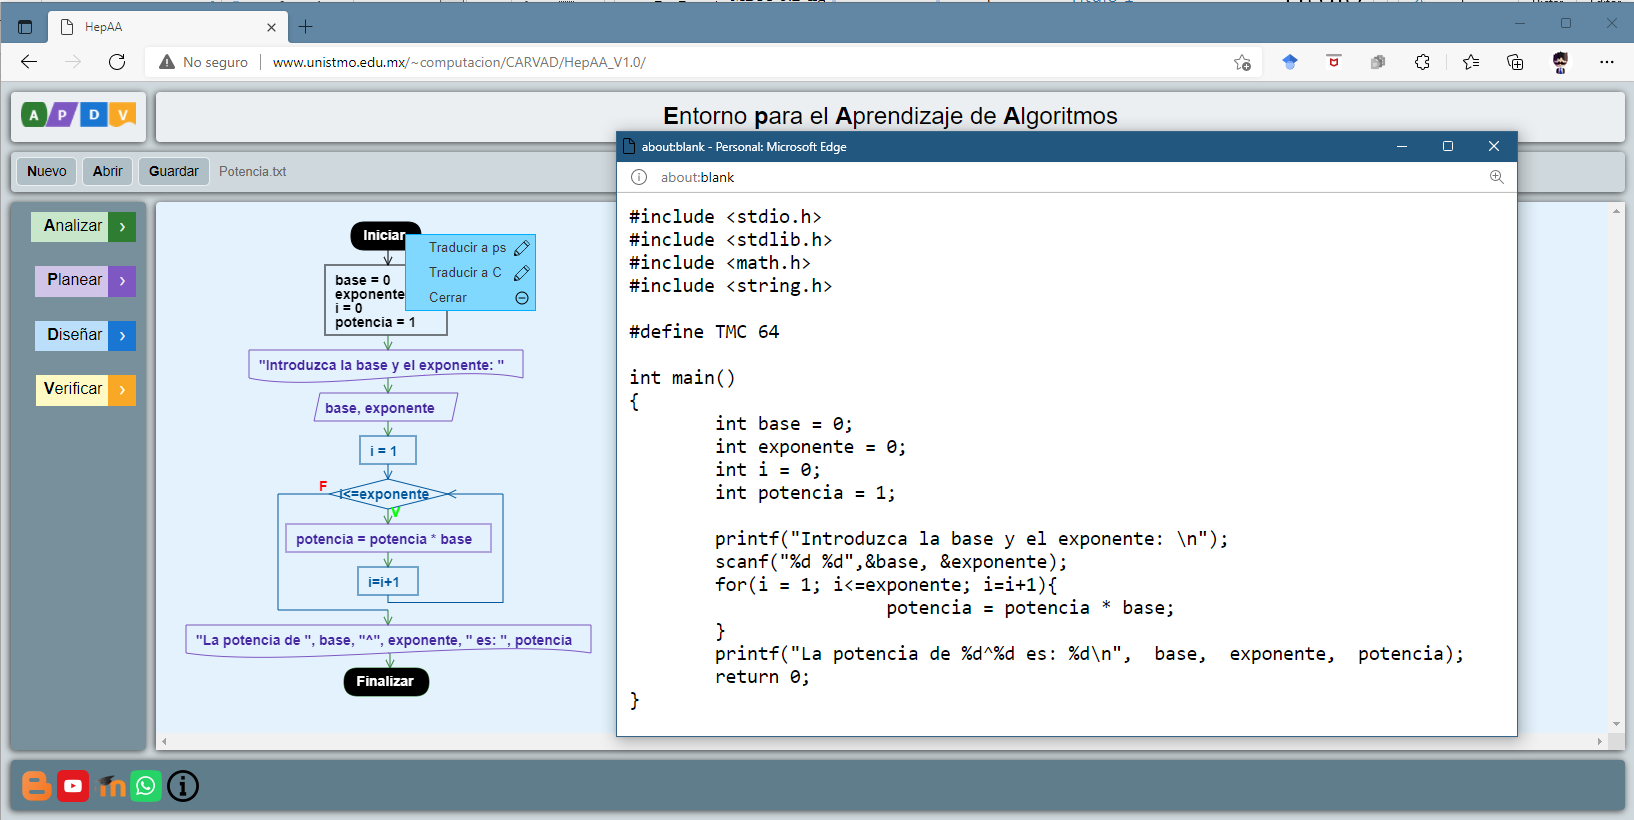Click the purple P logo tile
This screenshot has width=1634, height=820.
click(62, 115)
